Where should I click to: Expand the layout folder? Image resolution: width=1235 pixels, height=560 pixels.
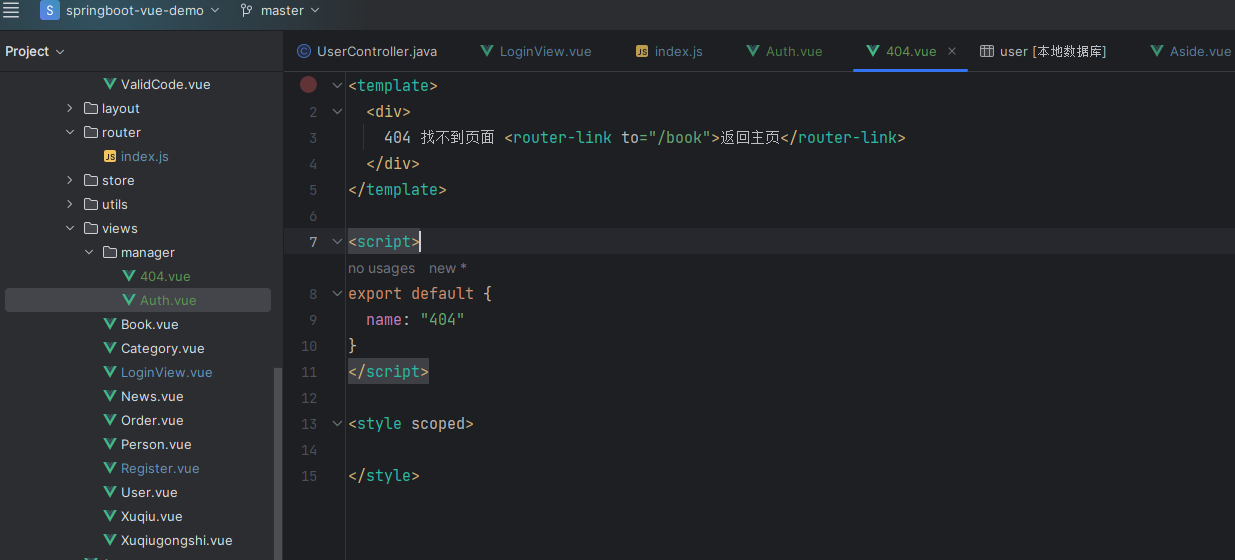pyautogui.click(x=70, y=108)
